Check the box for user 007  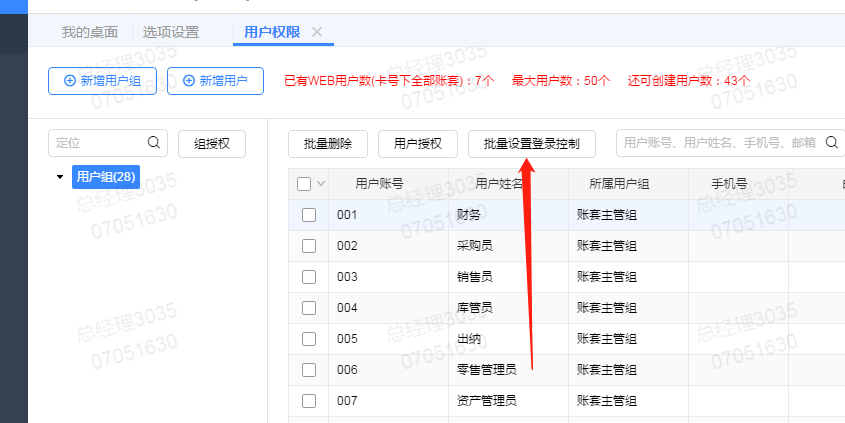pos(309,401)
